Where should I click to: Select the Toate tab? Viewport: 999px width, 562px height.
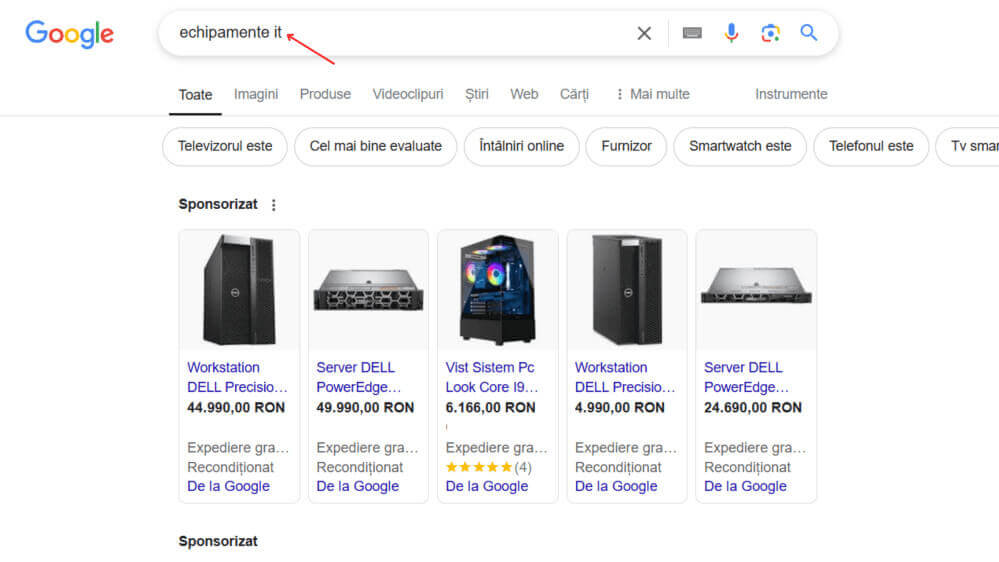click(195, 95)
